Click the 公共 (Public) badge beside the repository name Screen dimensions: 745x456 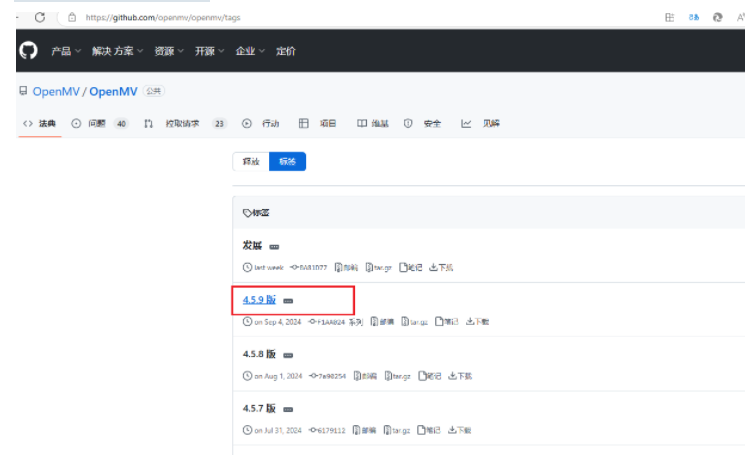point(153,91)
